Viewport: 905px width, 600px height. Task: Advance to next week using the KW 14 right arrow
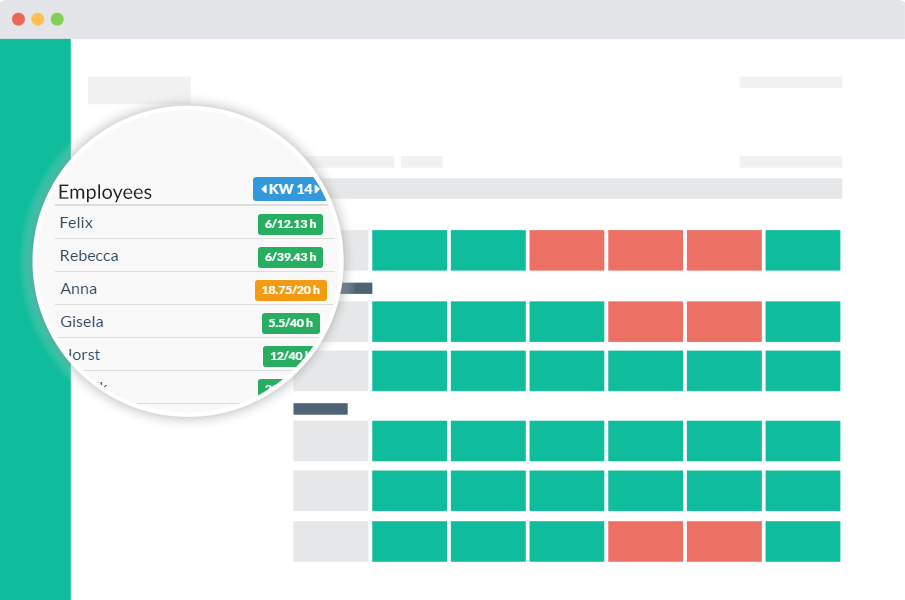coord(316,190)
